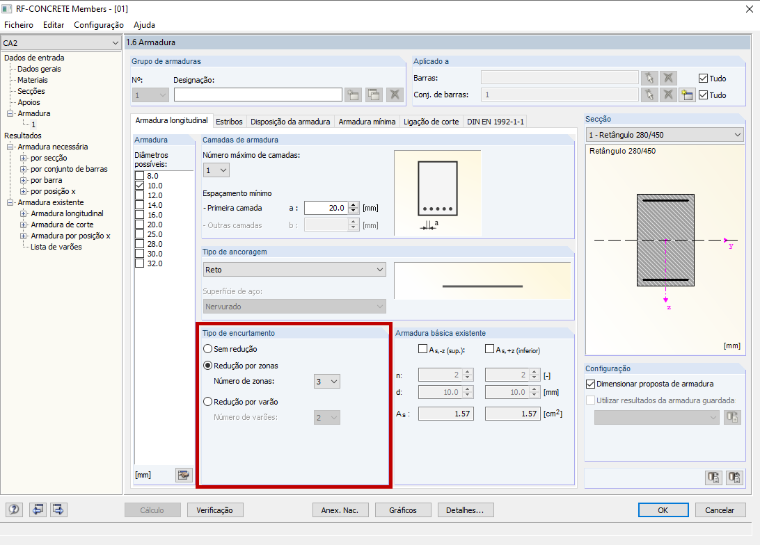Collapse the Armadura tree node
The width and height of the screenshot is (760, 545).
pyautogui.click(x=10, y=113)
